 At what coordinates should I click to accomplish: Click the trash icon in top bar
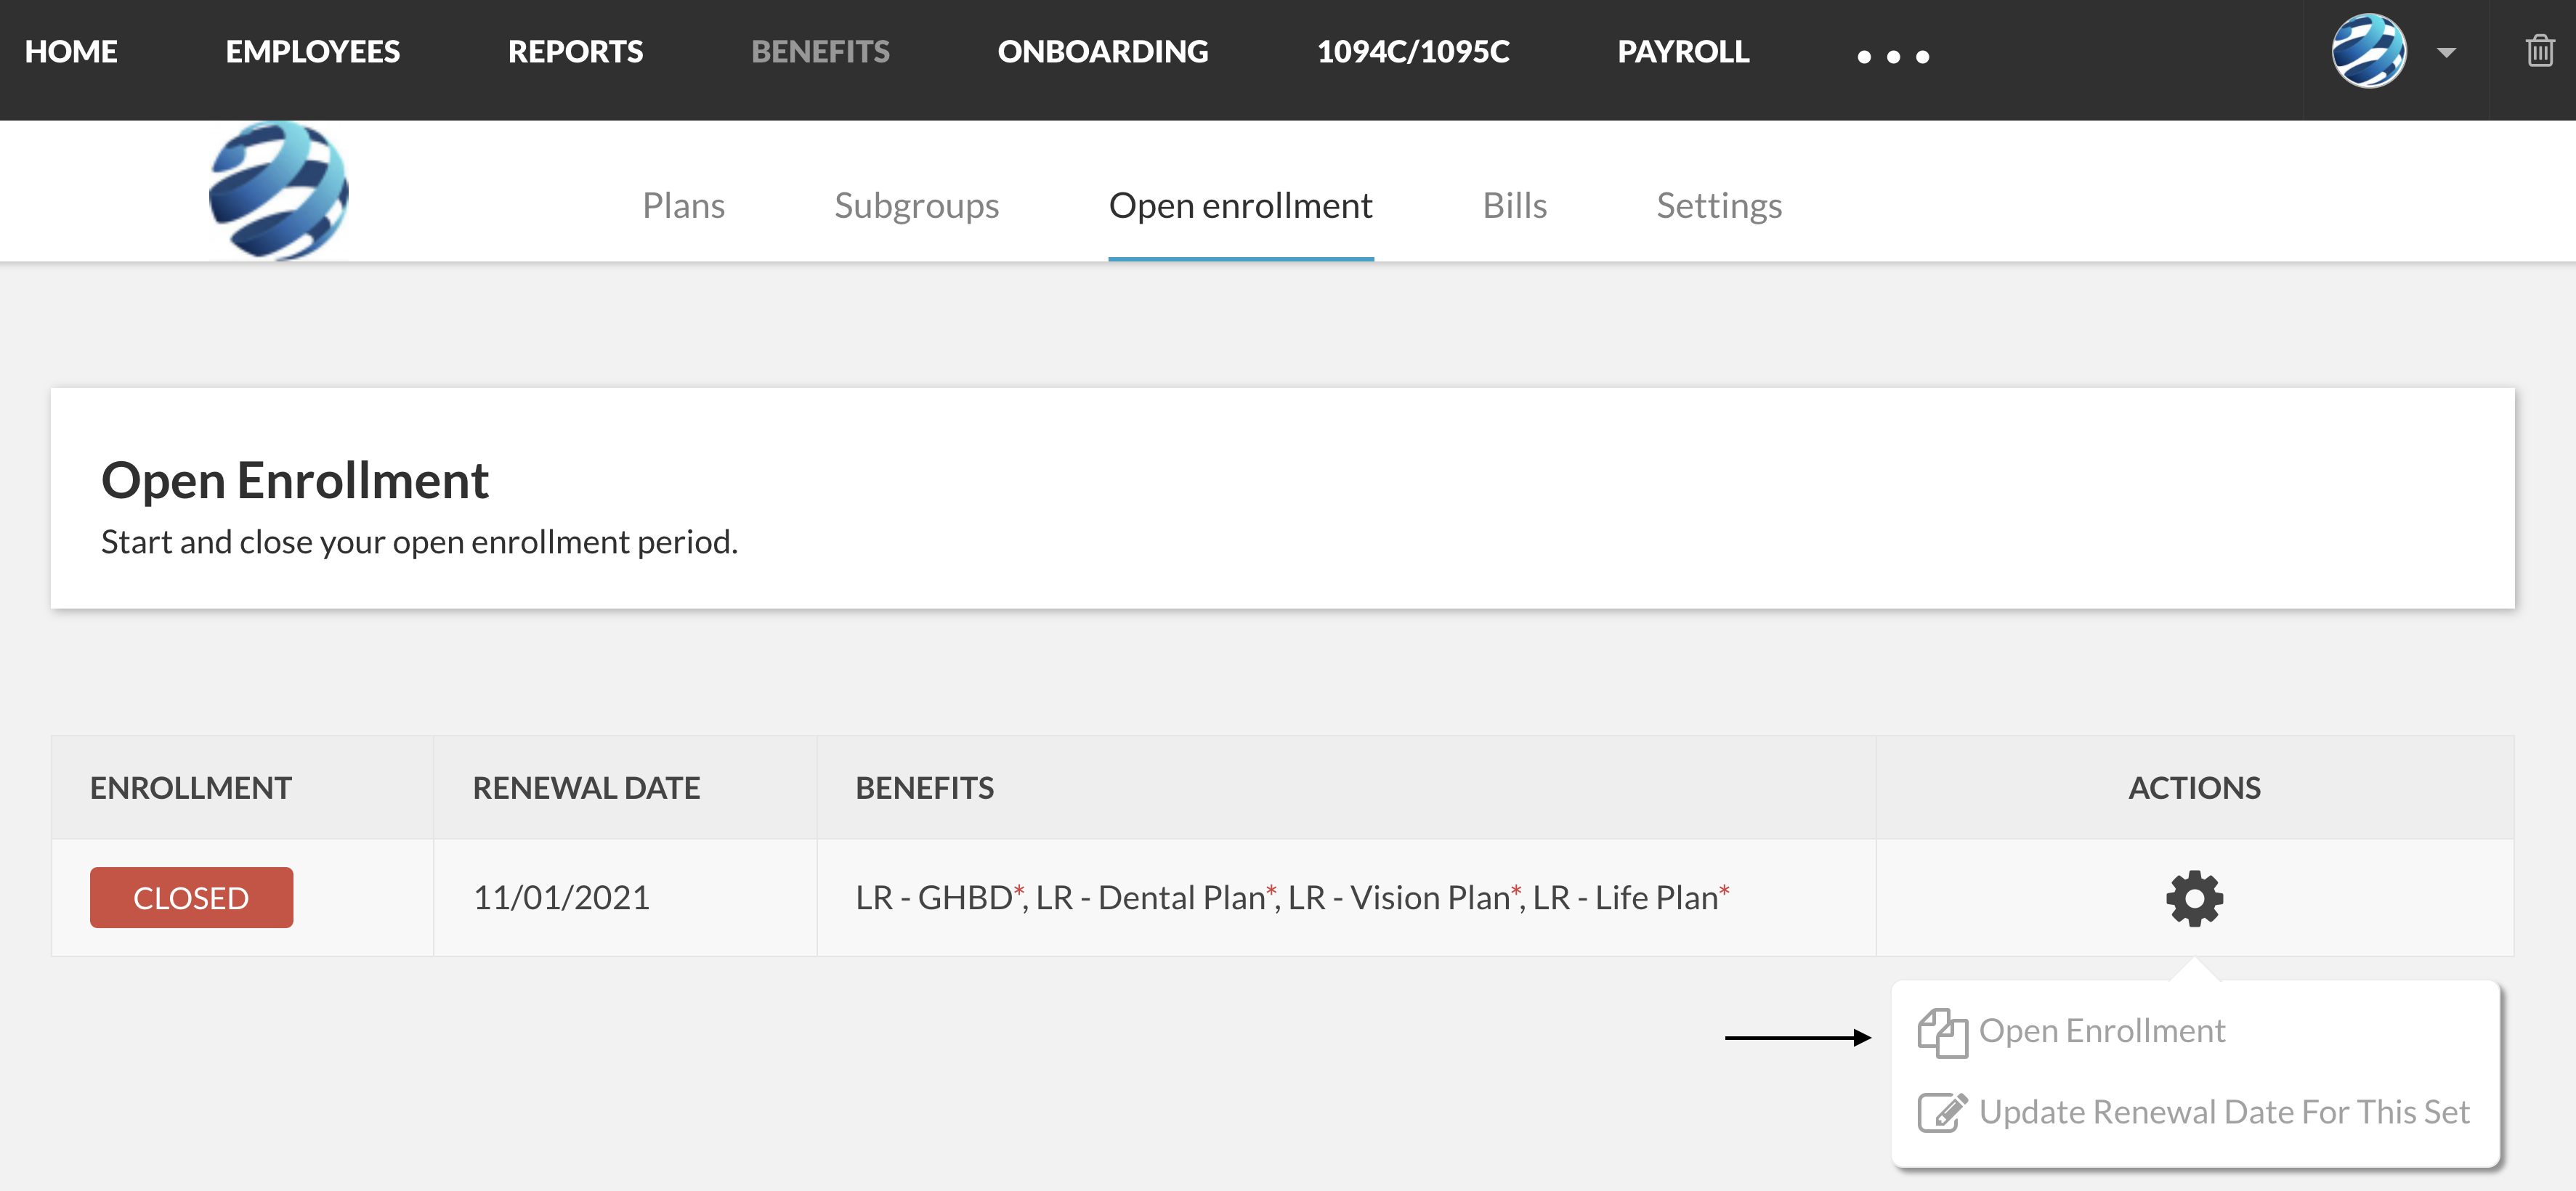point(2540,51)
